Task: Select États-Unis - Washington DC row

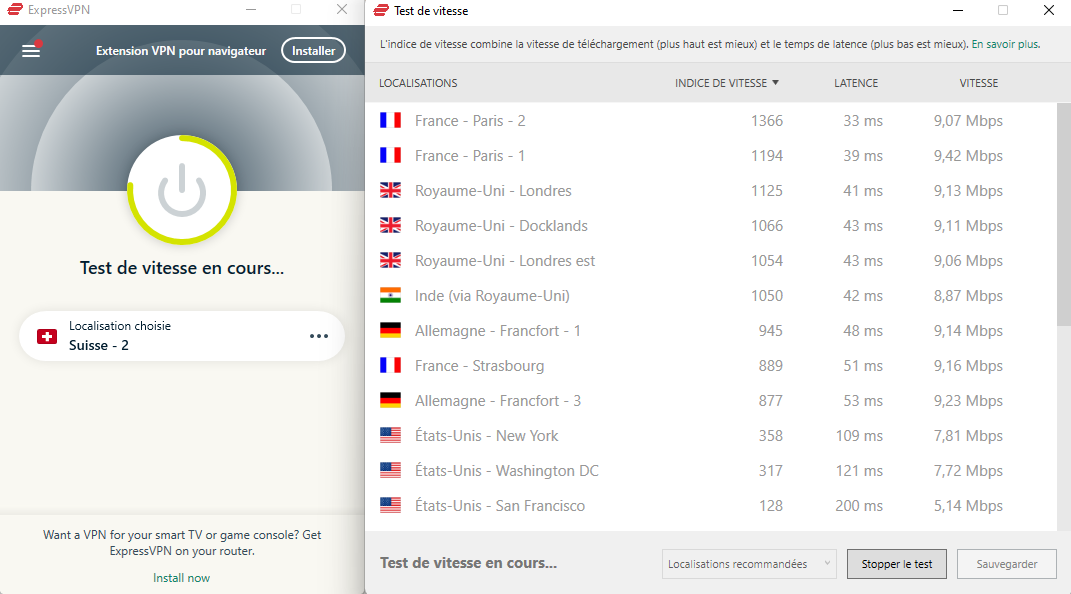Action: [711, 470]
